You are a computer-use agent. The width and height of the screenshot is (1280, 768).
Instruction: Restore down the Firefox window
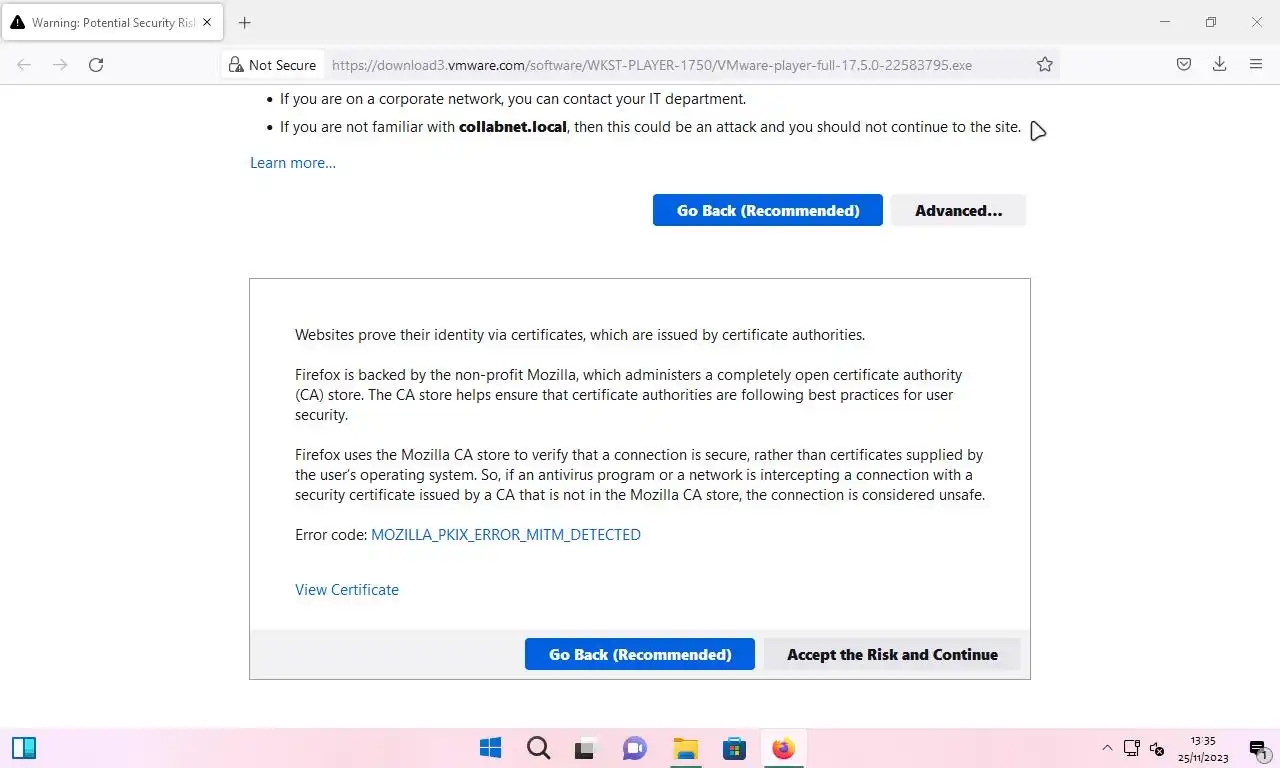coord(1211,22)
